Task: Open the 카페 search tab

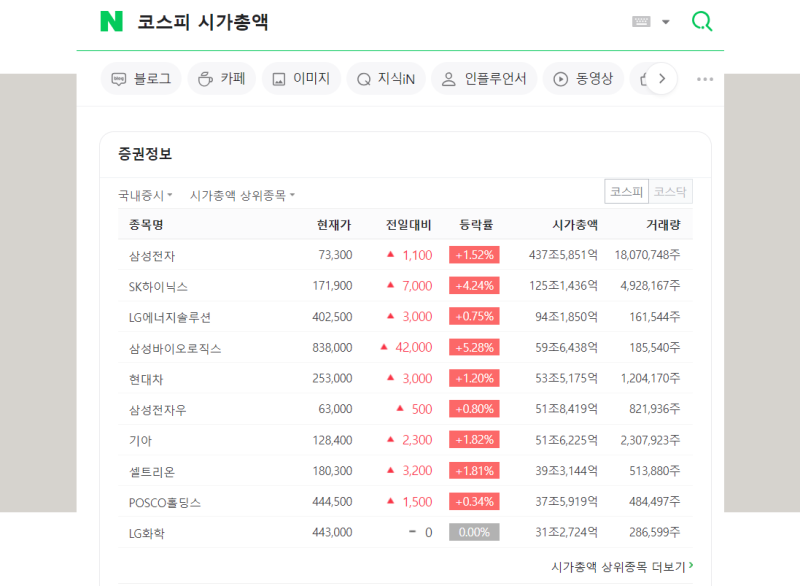Action: pyautogui.click(x=221, y=79)
